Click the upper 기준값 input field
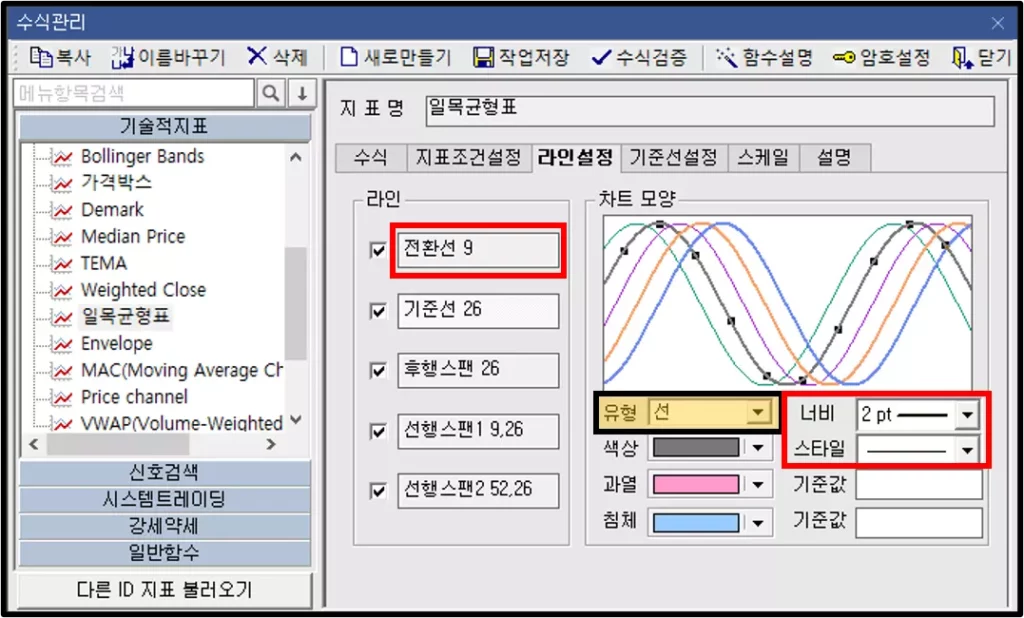The width and height of the screenshot is (1024, 618). point(919,485)
